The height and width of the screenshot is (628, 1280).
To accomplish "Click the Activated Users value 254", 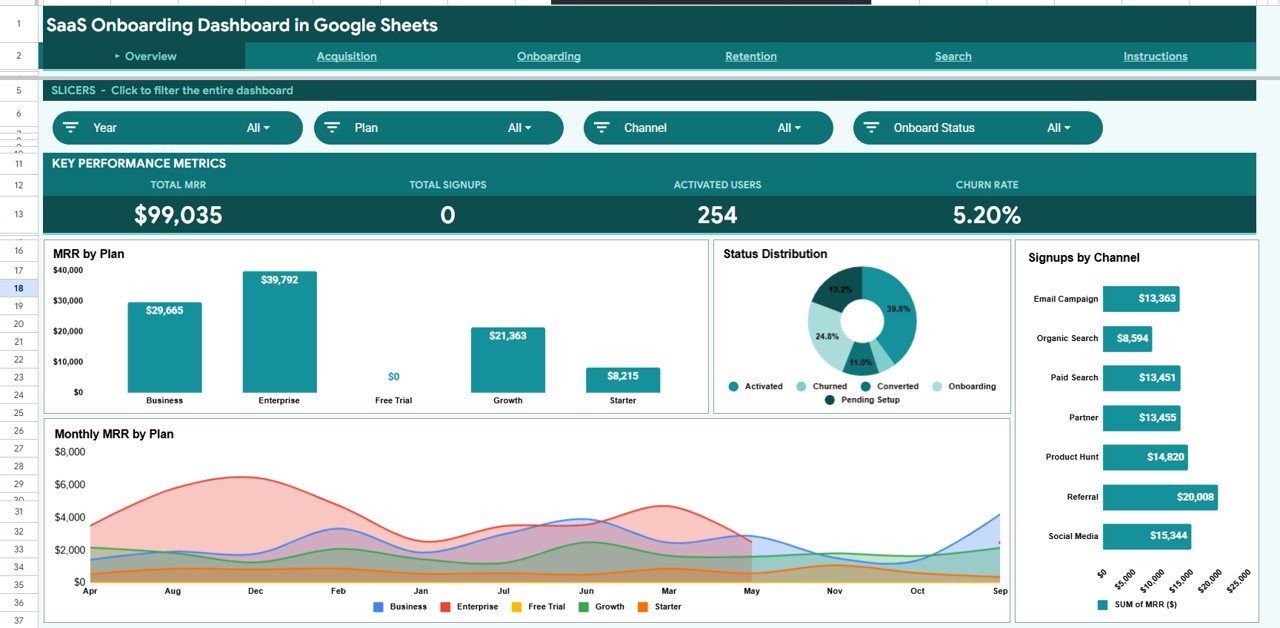I will click(x=717, y=215).
